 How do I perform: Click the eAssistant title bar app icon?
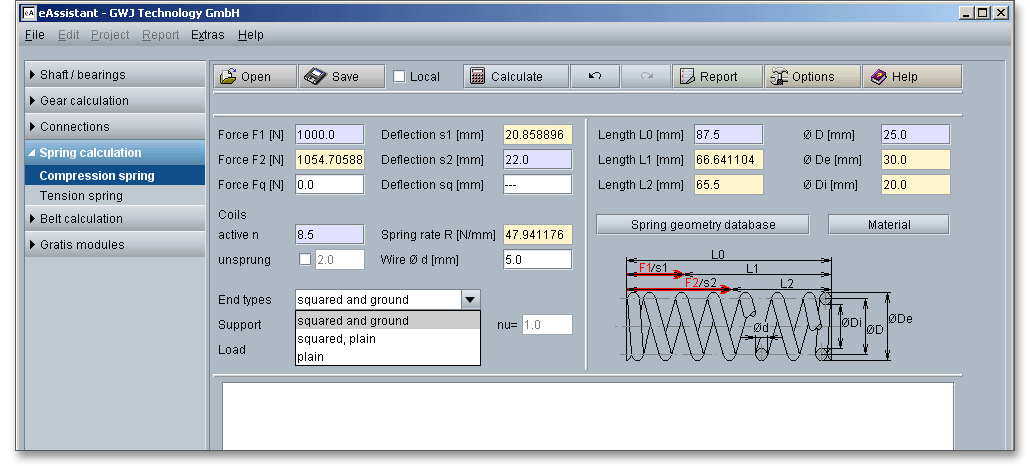coord(29,13)
